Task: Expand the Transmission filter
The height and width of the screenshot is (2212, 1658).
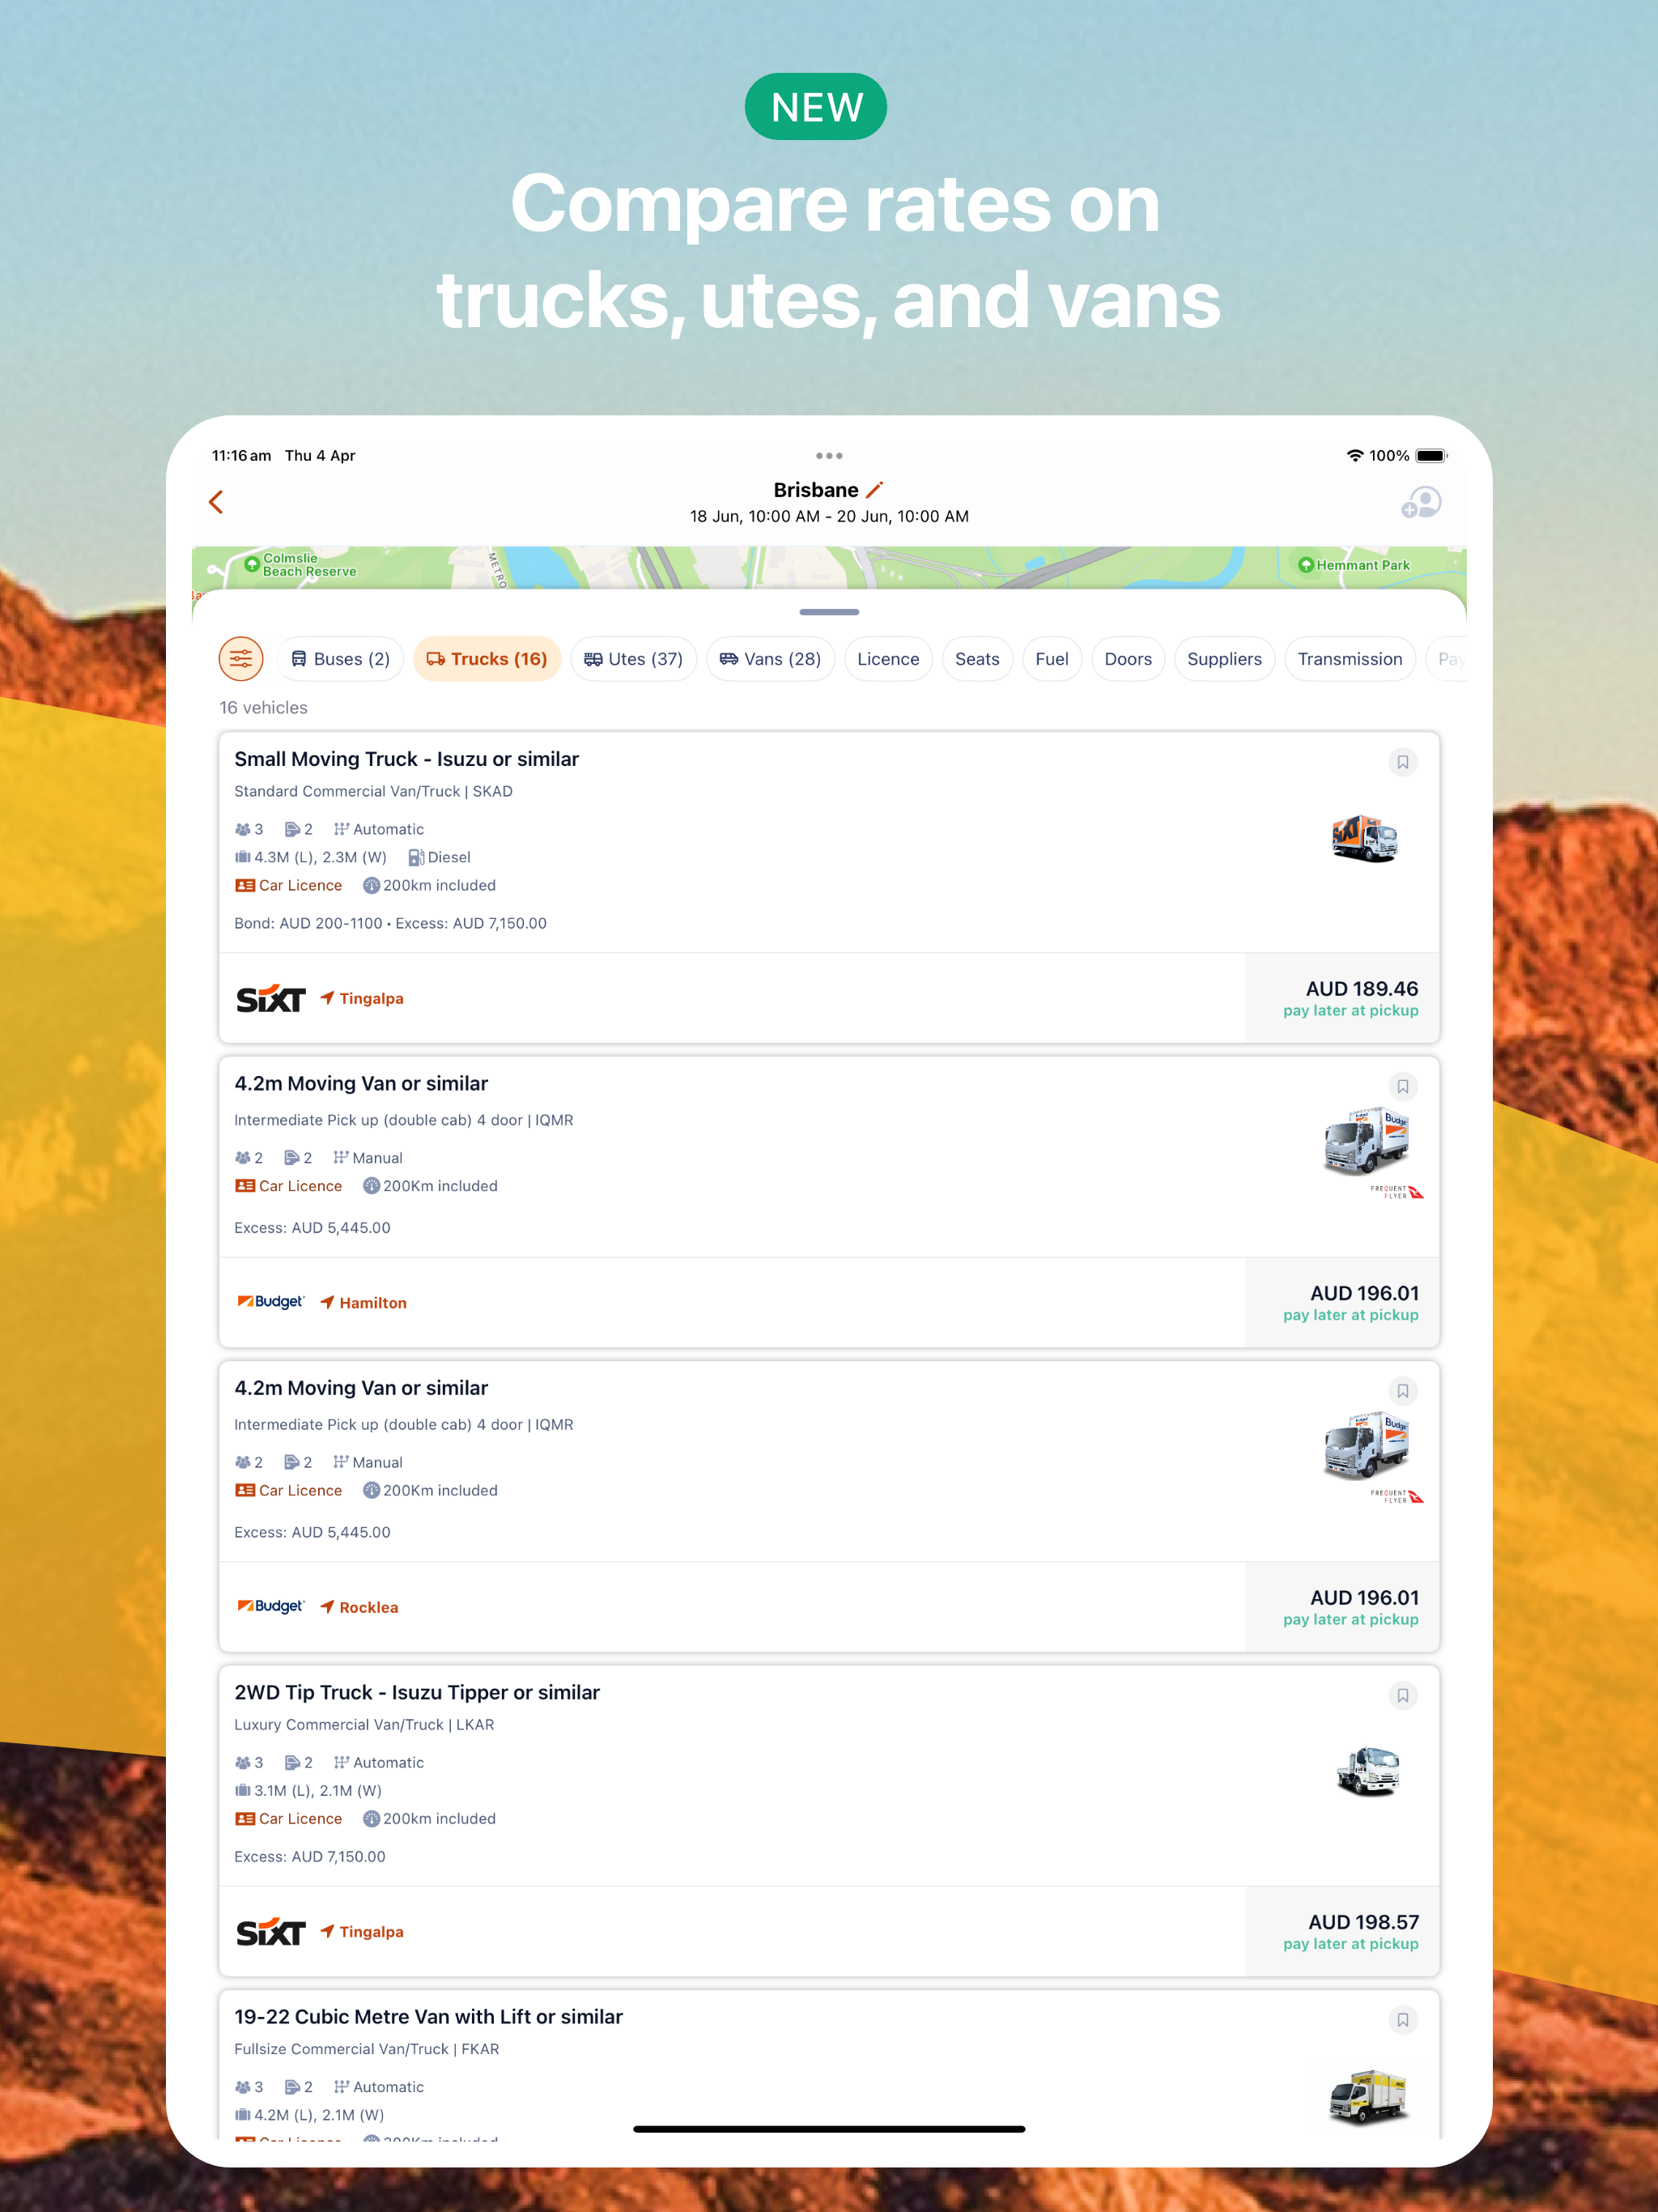Action: tap(1349, 659)
